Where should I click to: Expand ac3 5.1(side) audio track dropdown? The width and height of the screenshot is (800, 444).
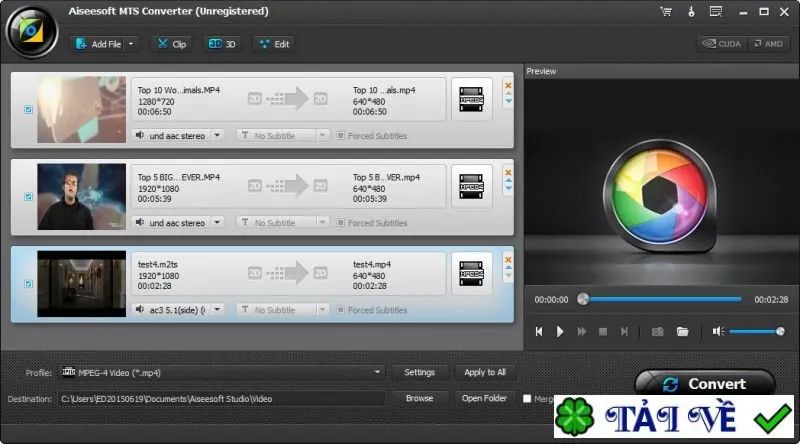(217, 309)
